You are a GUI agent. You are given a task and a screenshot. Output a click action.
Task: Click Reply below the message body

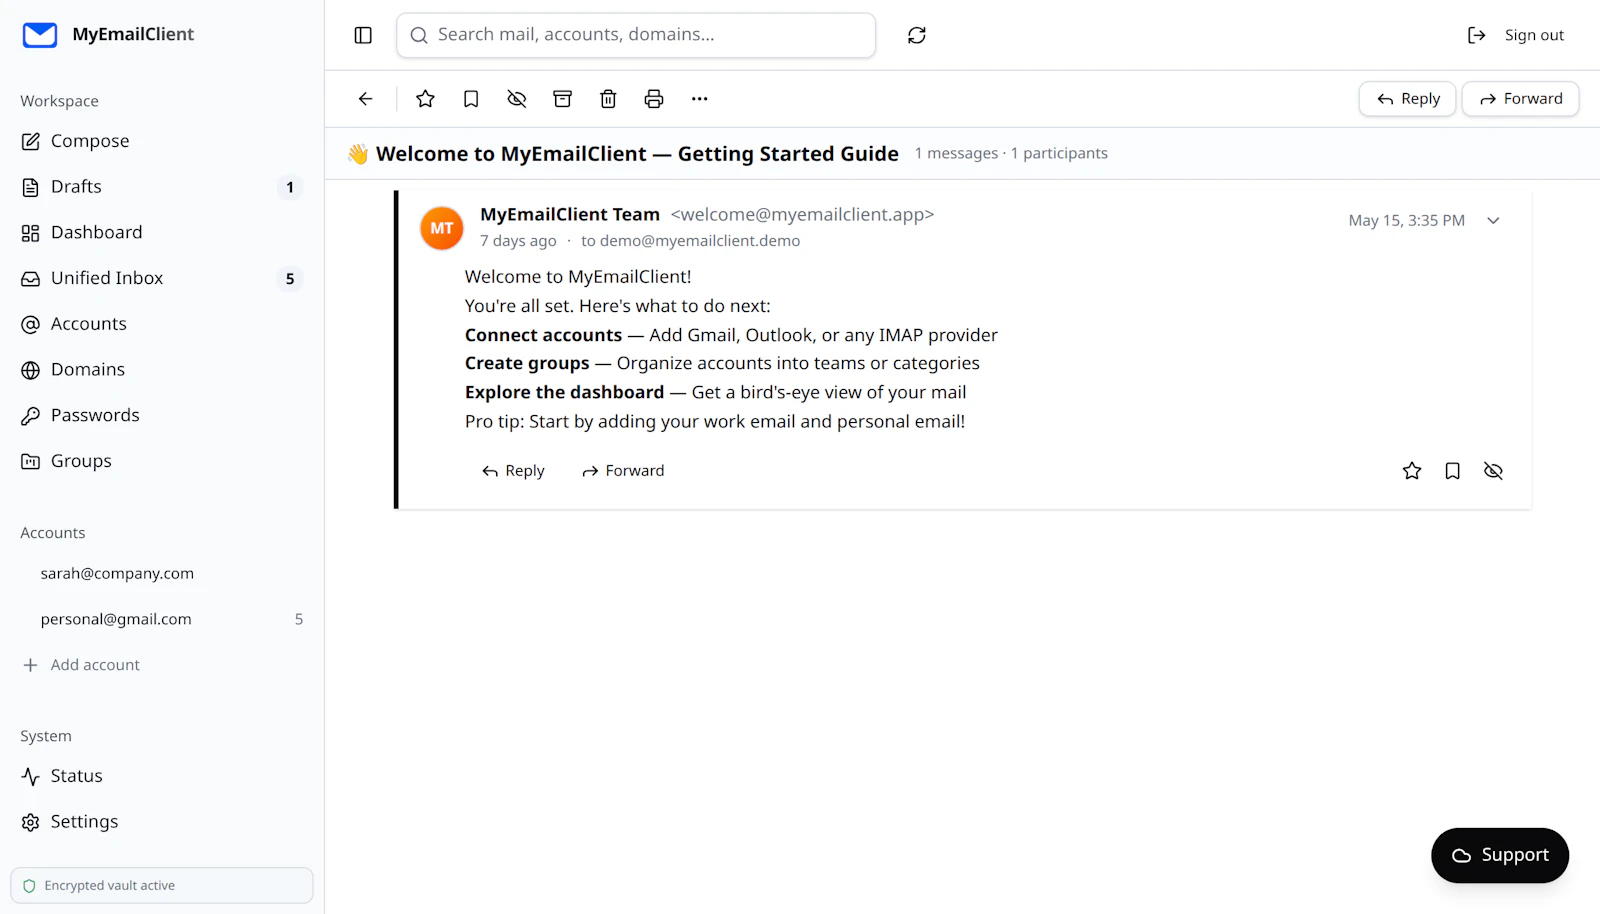pos(513,471)
